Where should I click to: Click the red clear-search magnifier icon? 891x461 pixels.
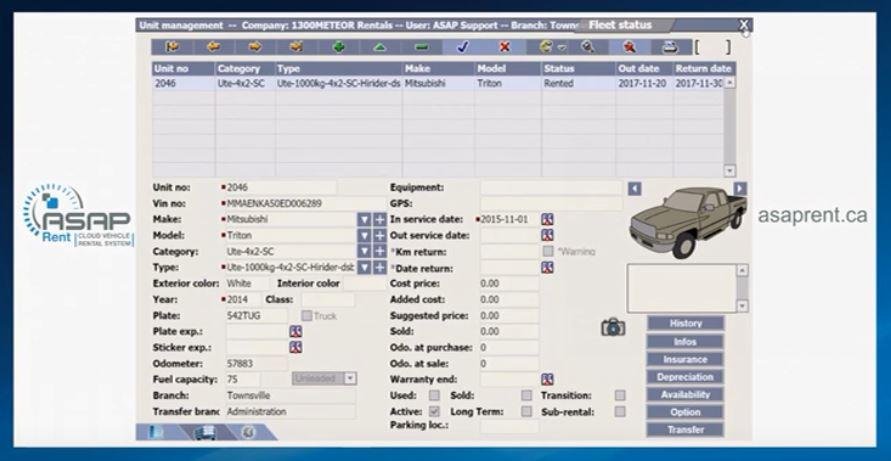pos(629,47)
